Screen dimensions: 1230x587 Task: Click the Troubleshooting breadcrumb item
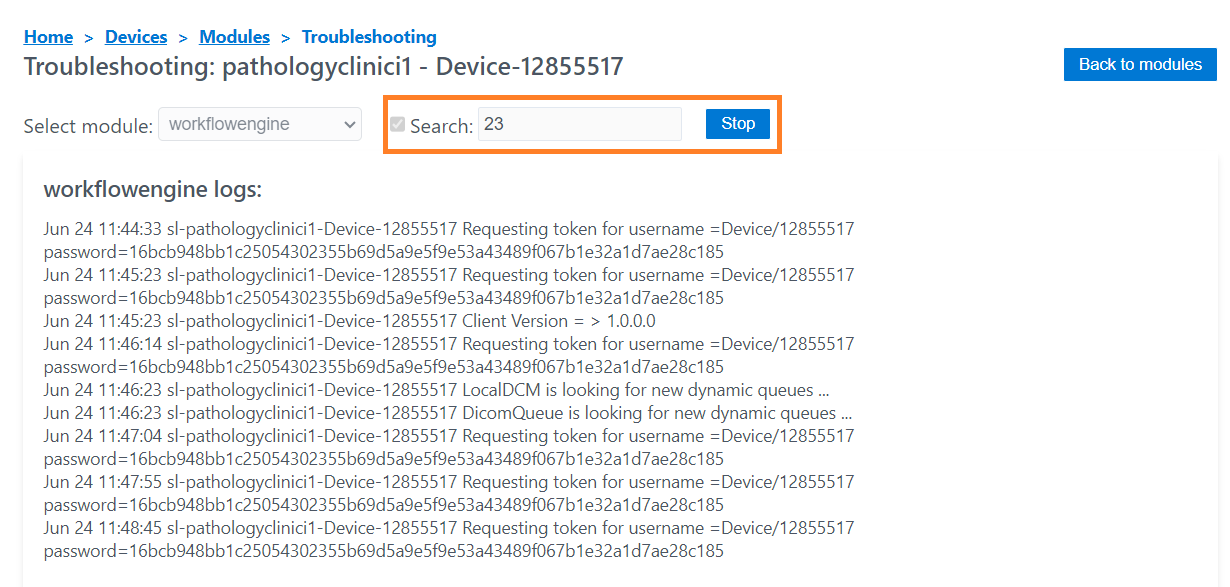(x=369, y=37)
